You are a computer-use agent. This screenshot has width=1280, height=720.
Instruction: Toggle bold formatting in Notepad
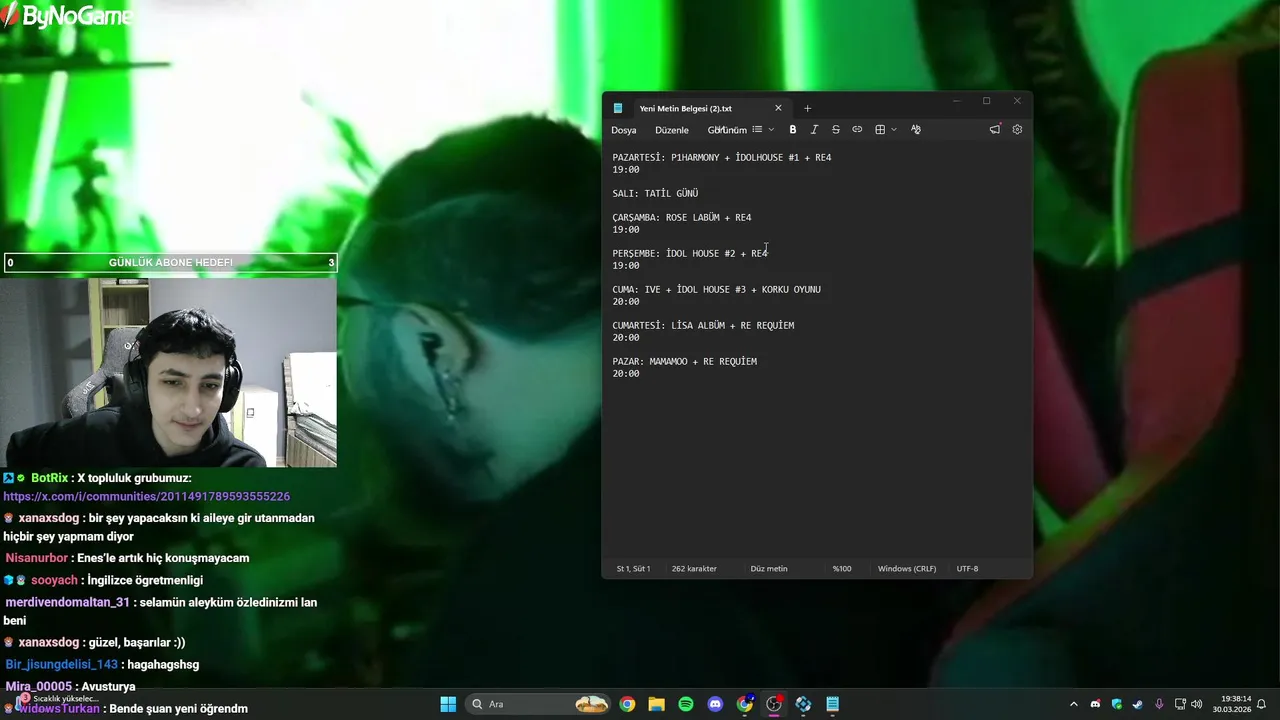click(793, 130)
